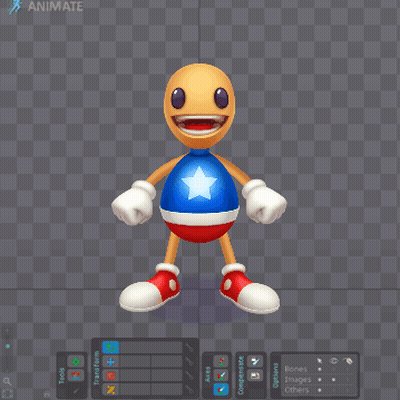
Task: Select the Weights tool
Action: coord(76,376)
